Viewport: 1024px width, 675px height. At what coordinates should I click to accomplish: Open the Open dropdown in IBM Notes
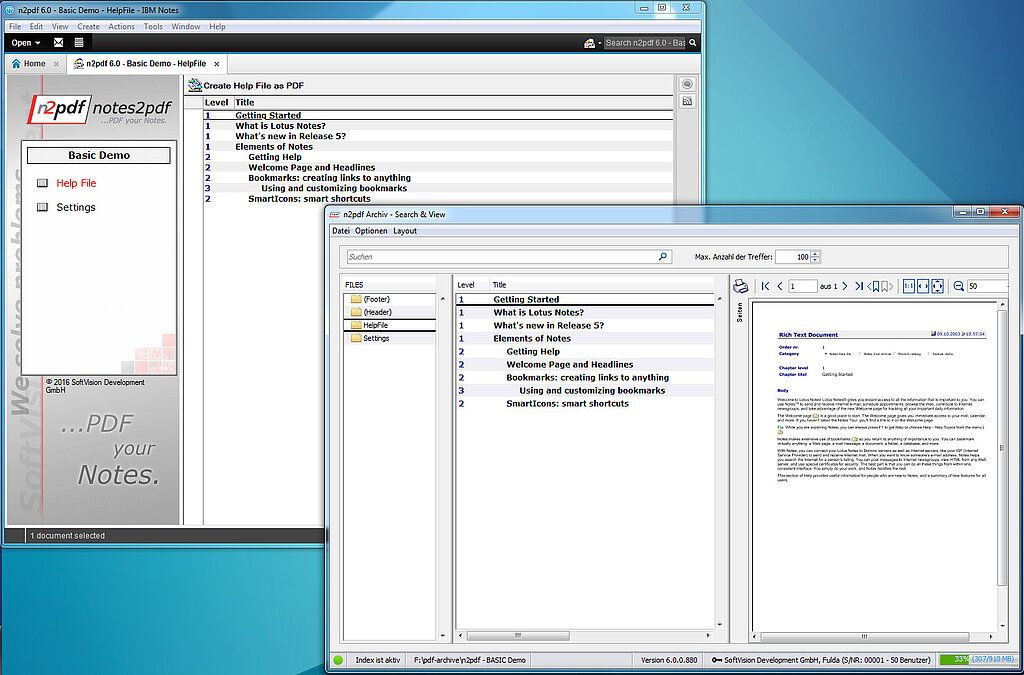26,42
